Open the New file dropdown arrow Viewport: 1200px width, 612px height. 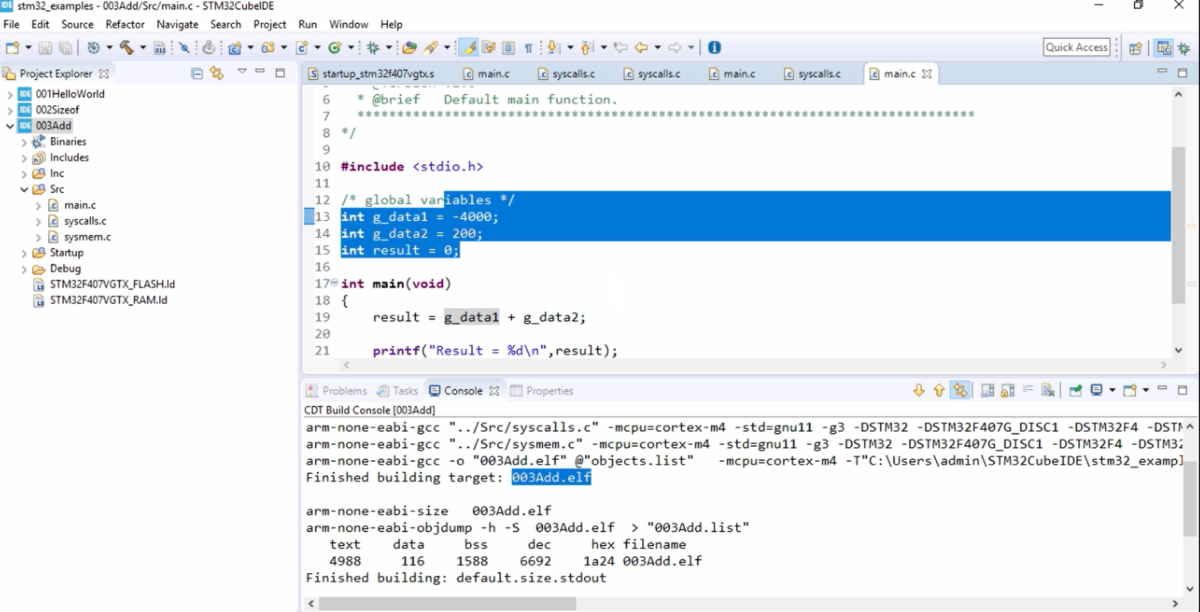tap(28, 47)
